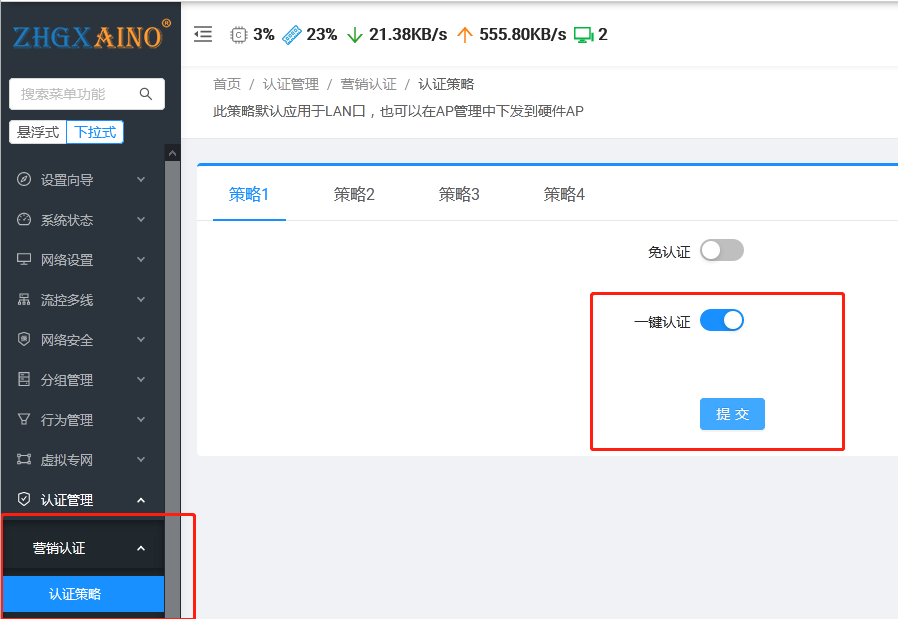This screenshot has width=898, height=619.
Task: Click the green download speed arrow
Action: click(354, 34)
